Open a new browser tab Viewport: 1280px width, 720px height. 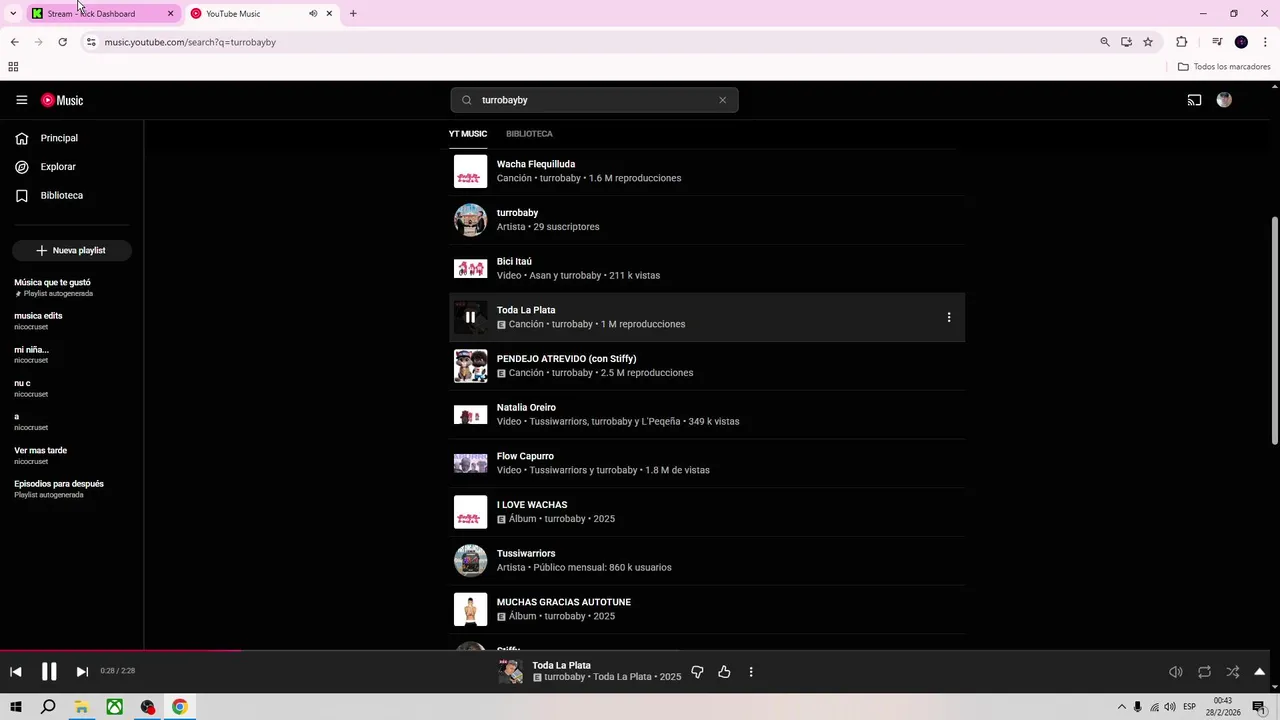click(x=353, y=14)
